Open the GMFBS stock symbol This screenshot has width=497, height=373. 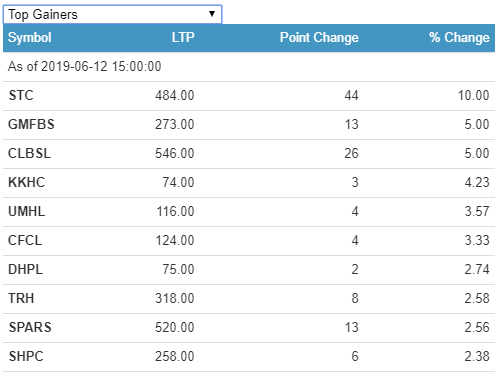point(31,124)
